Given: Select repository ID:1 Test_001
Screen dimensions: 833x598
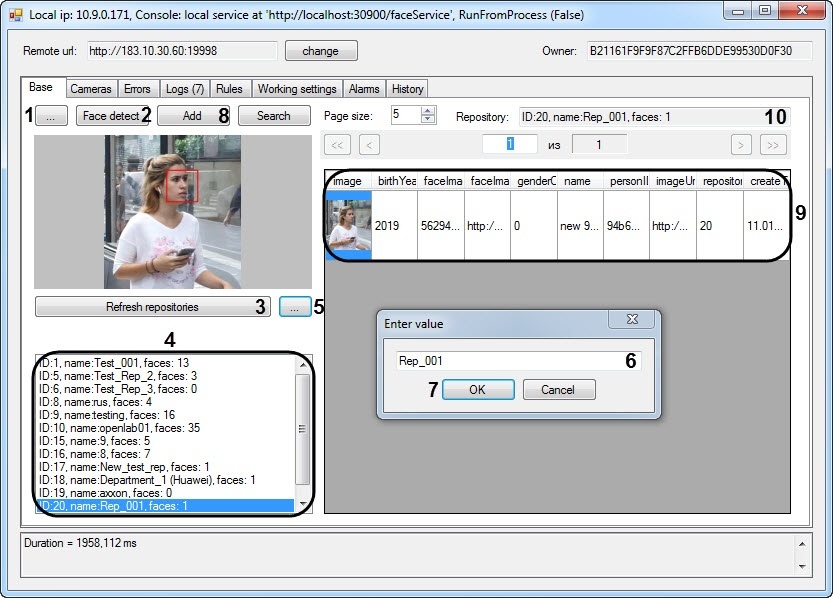Looking at the screenshot, I should 165,363.
